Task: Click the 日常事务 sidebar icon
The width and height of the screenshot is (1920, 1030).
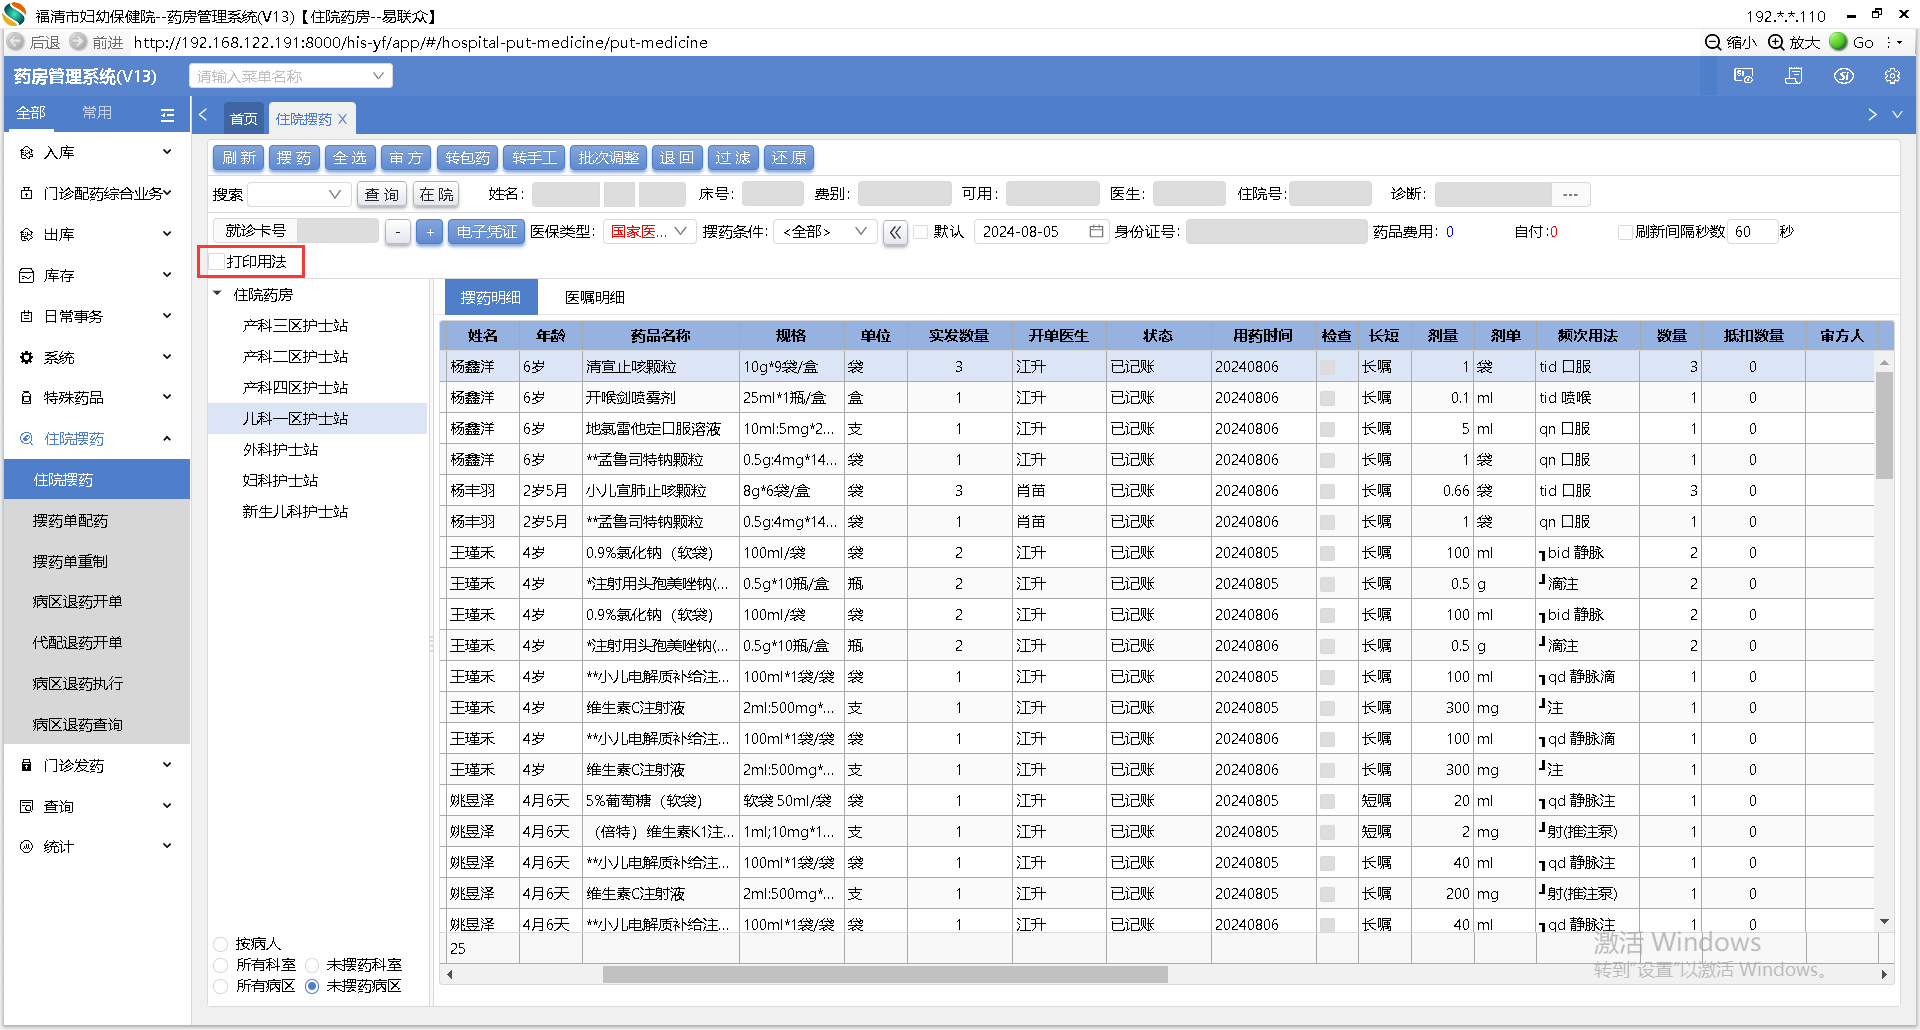Action: pos(26,316)
